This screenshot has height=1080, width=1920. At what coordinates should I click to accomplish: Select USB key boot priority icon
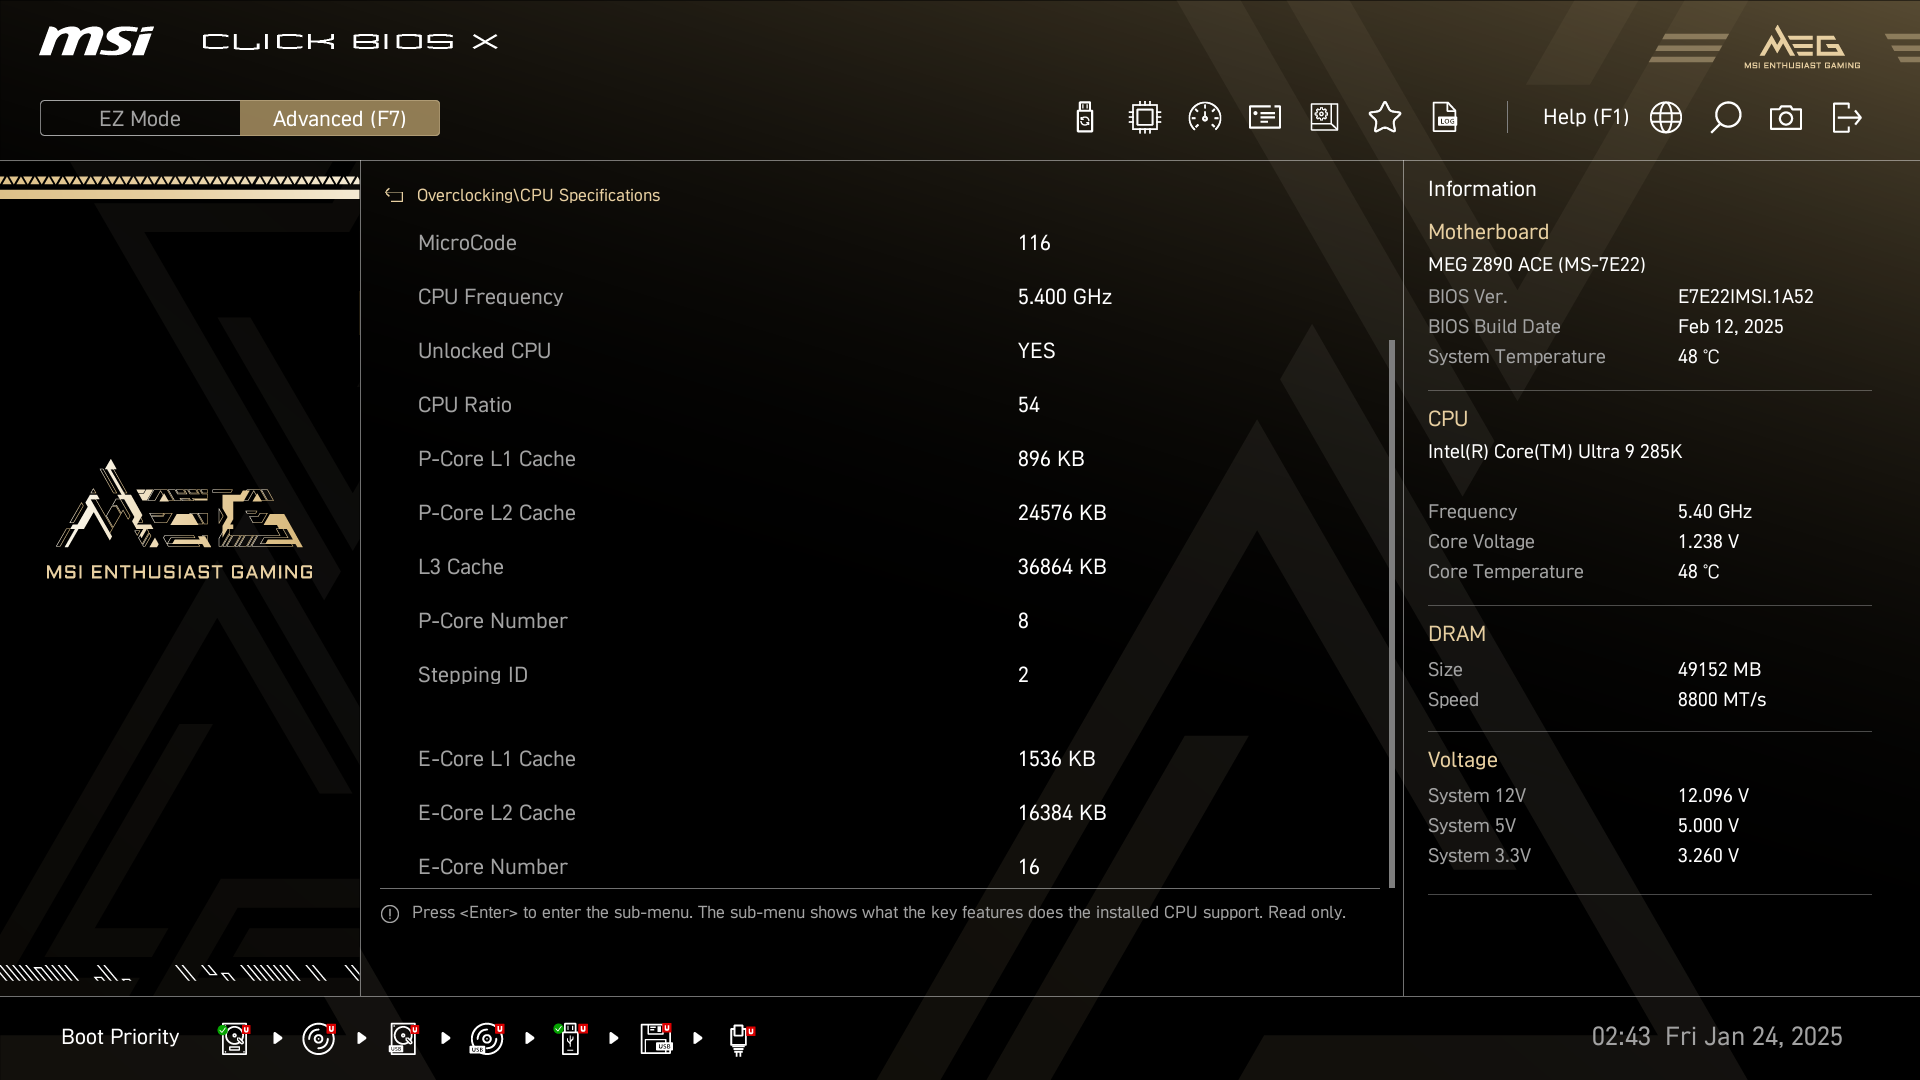click(571, 1038)
